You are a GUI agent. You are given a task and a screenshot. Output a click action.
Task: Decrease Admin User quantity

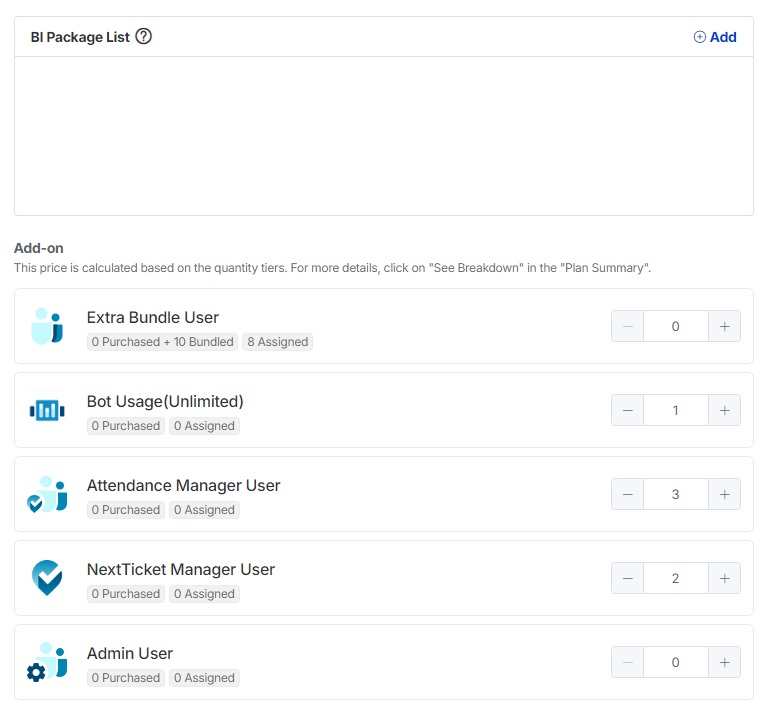point(627,662)
